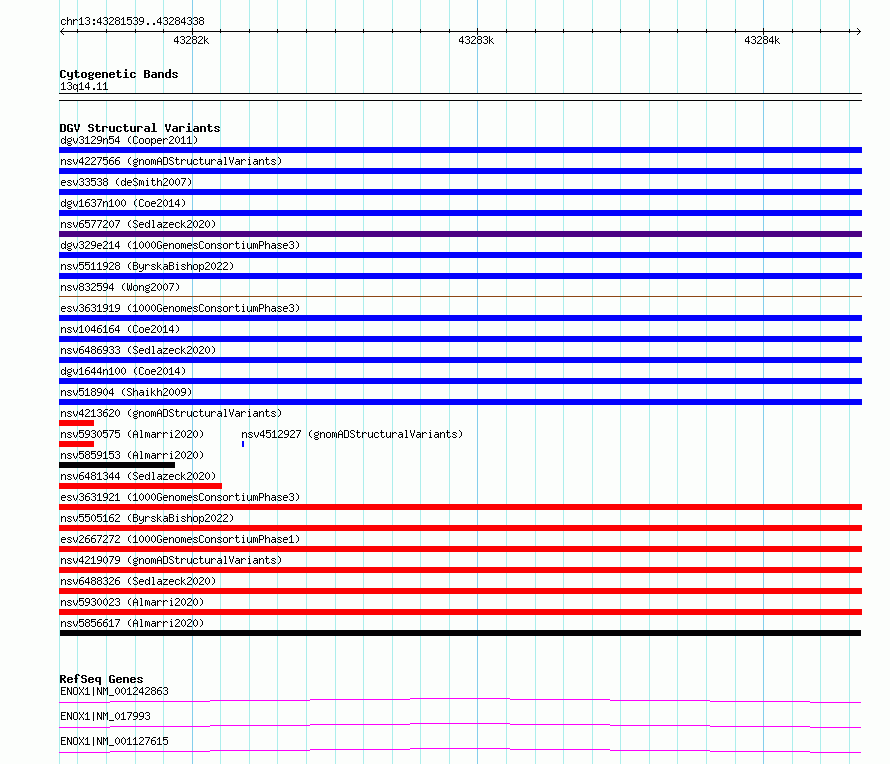Open the nsv5856617 (Almarri2020) label
The image size is (890, 764).
pyautogui.click(x=132, y=623)
